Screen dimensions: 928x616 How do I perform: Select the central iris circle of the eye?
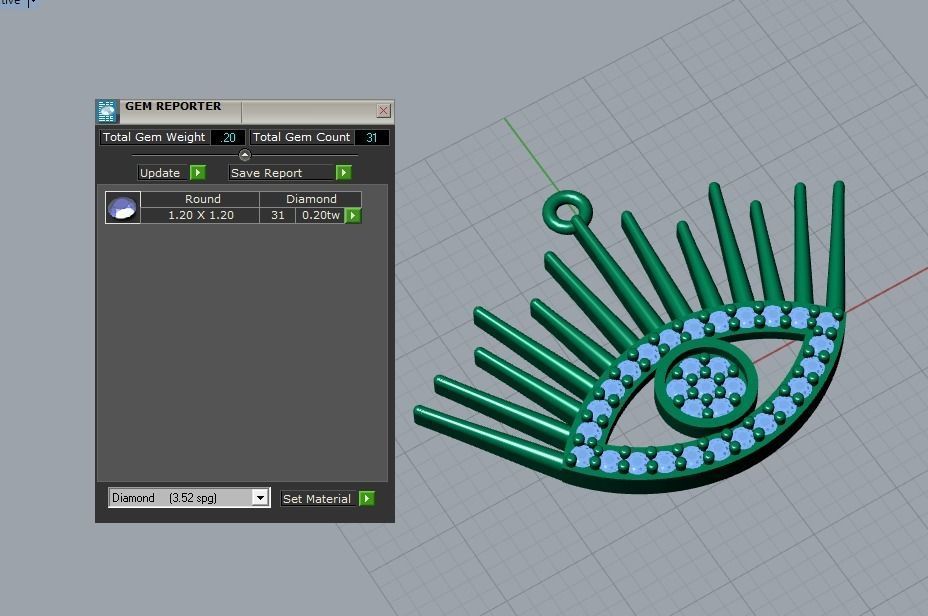click(705, 386)
